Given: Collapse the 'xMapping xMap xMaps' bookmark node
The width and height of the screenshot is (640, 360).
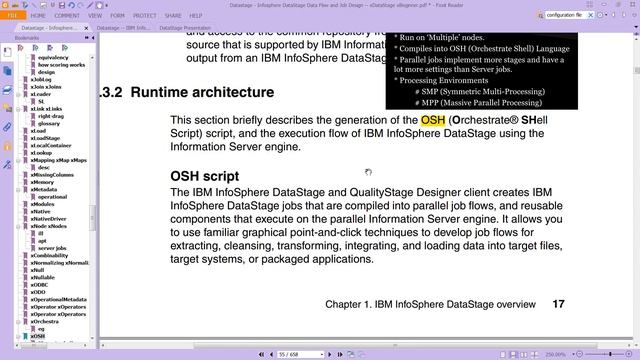Looking at the screenshot, I should click(x=18, y=160).
